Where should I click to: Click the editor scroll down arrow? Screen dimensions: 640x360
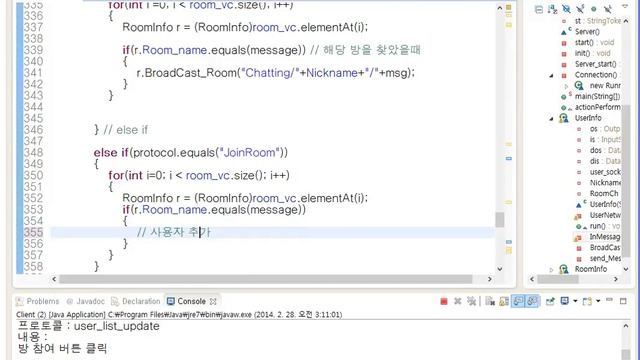tap(500, 269)
